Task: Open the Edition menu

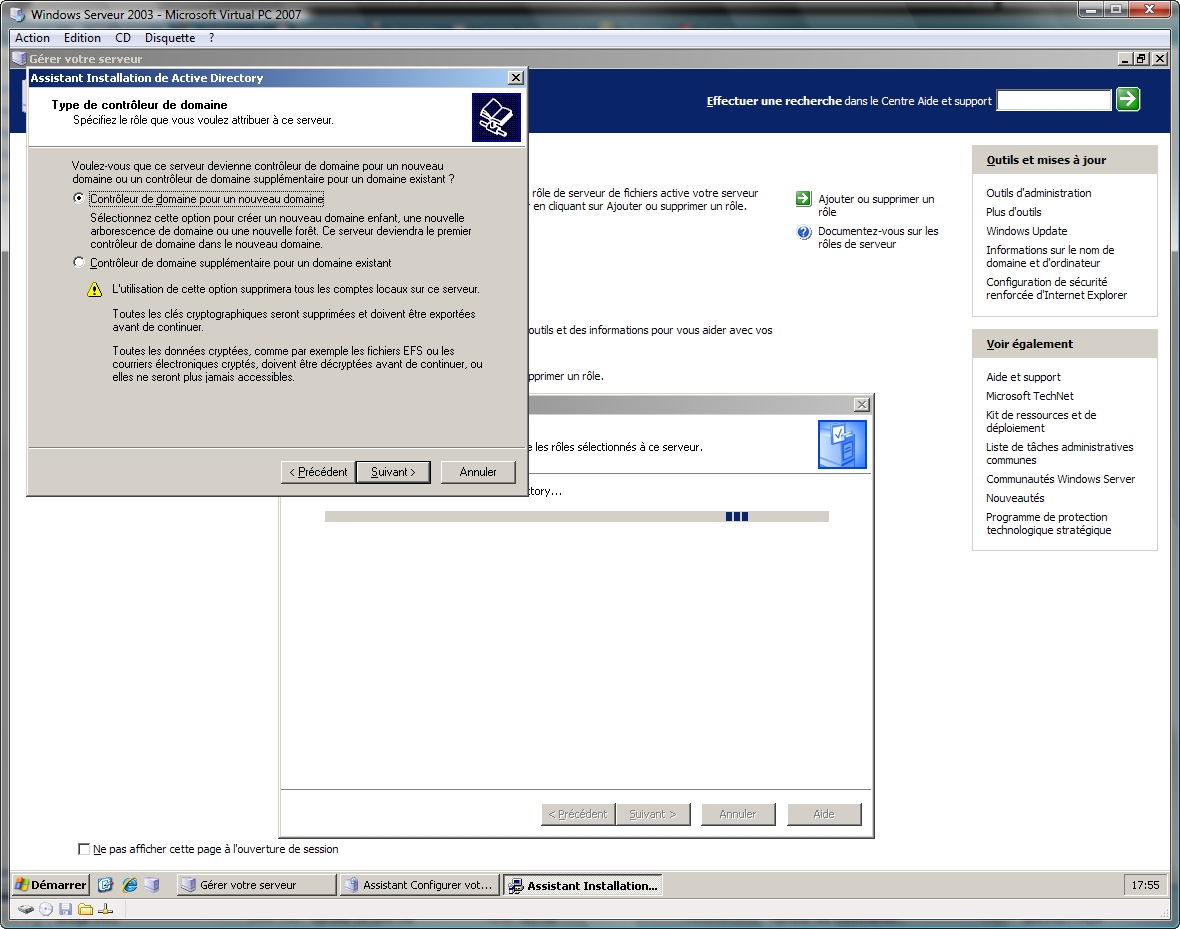Action: point(82,38)
